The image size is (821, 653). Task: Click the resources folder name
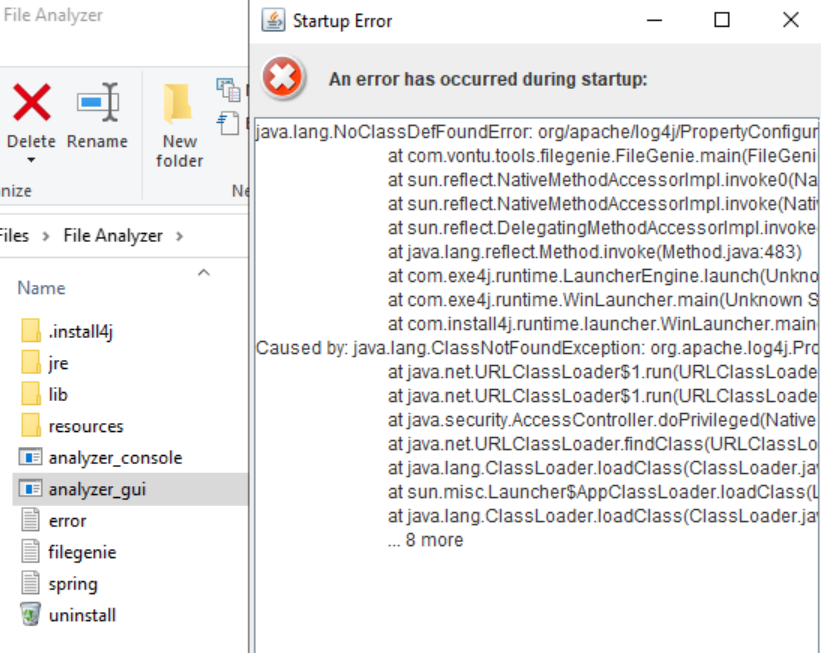coord(86,426)
